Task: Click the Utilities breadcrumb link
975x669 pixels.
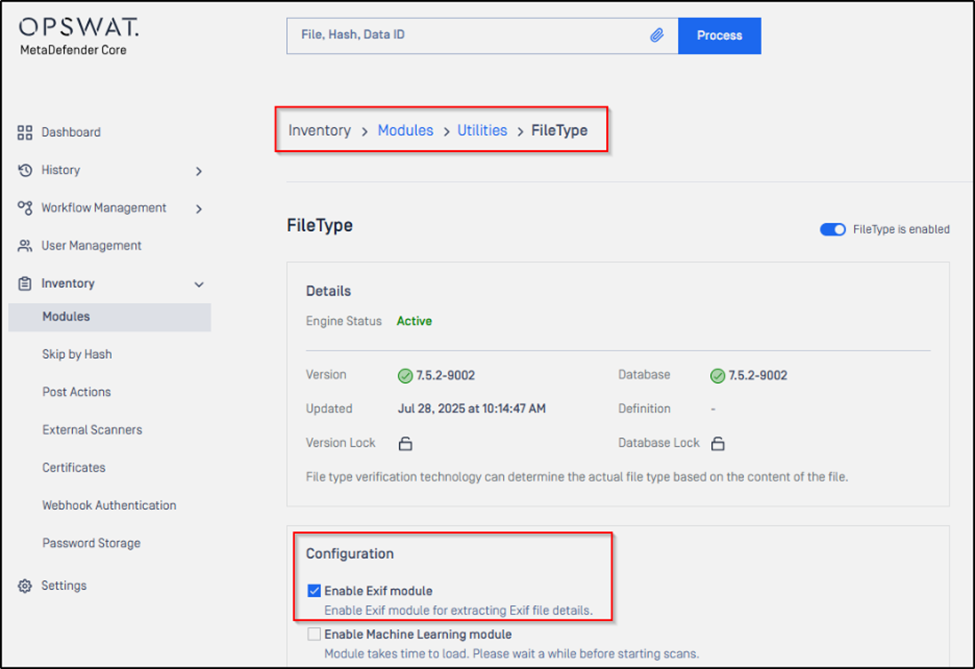Action: [x=483, y=131]
